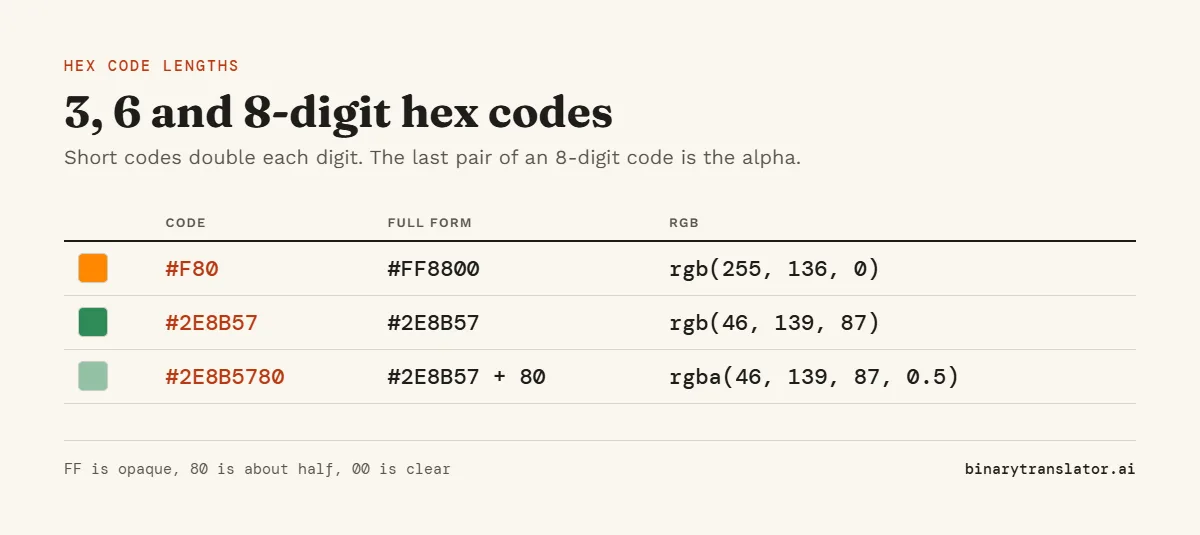Image resolution: width=1200 pixels, height=535 pixels.
Task: Click the FULL FORM column header
Action: [x=430, y=223]
